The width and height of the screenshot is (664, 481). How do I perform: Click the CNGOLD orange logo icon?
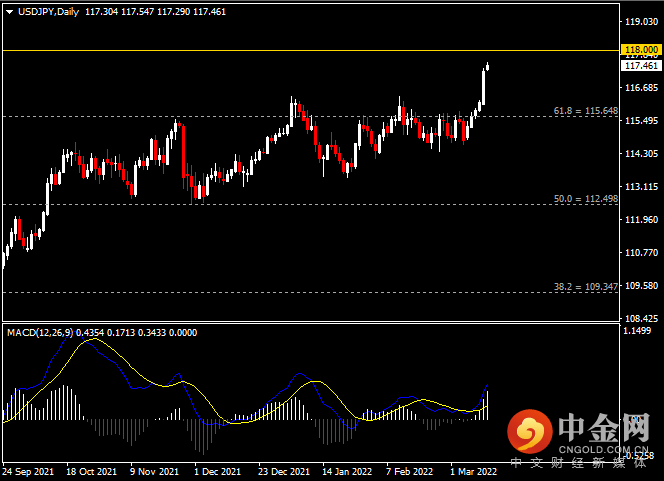coord(530,431)
